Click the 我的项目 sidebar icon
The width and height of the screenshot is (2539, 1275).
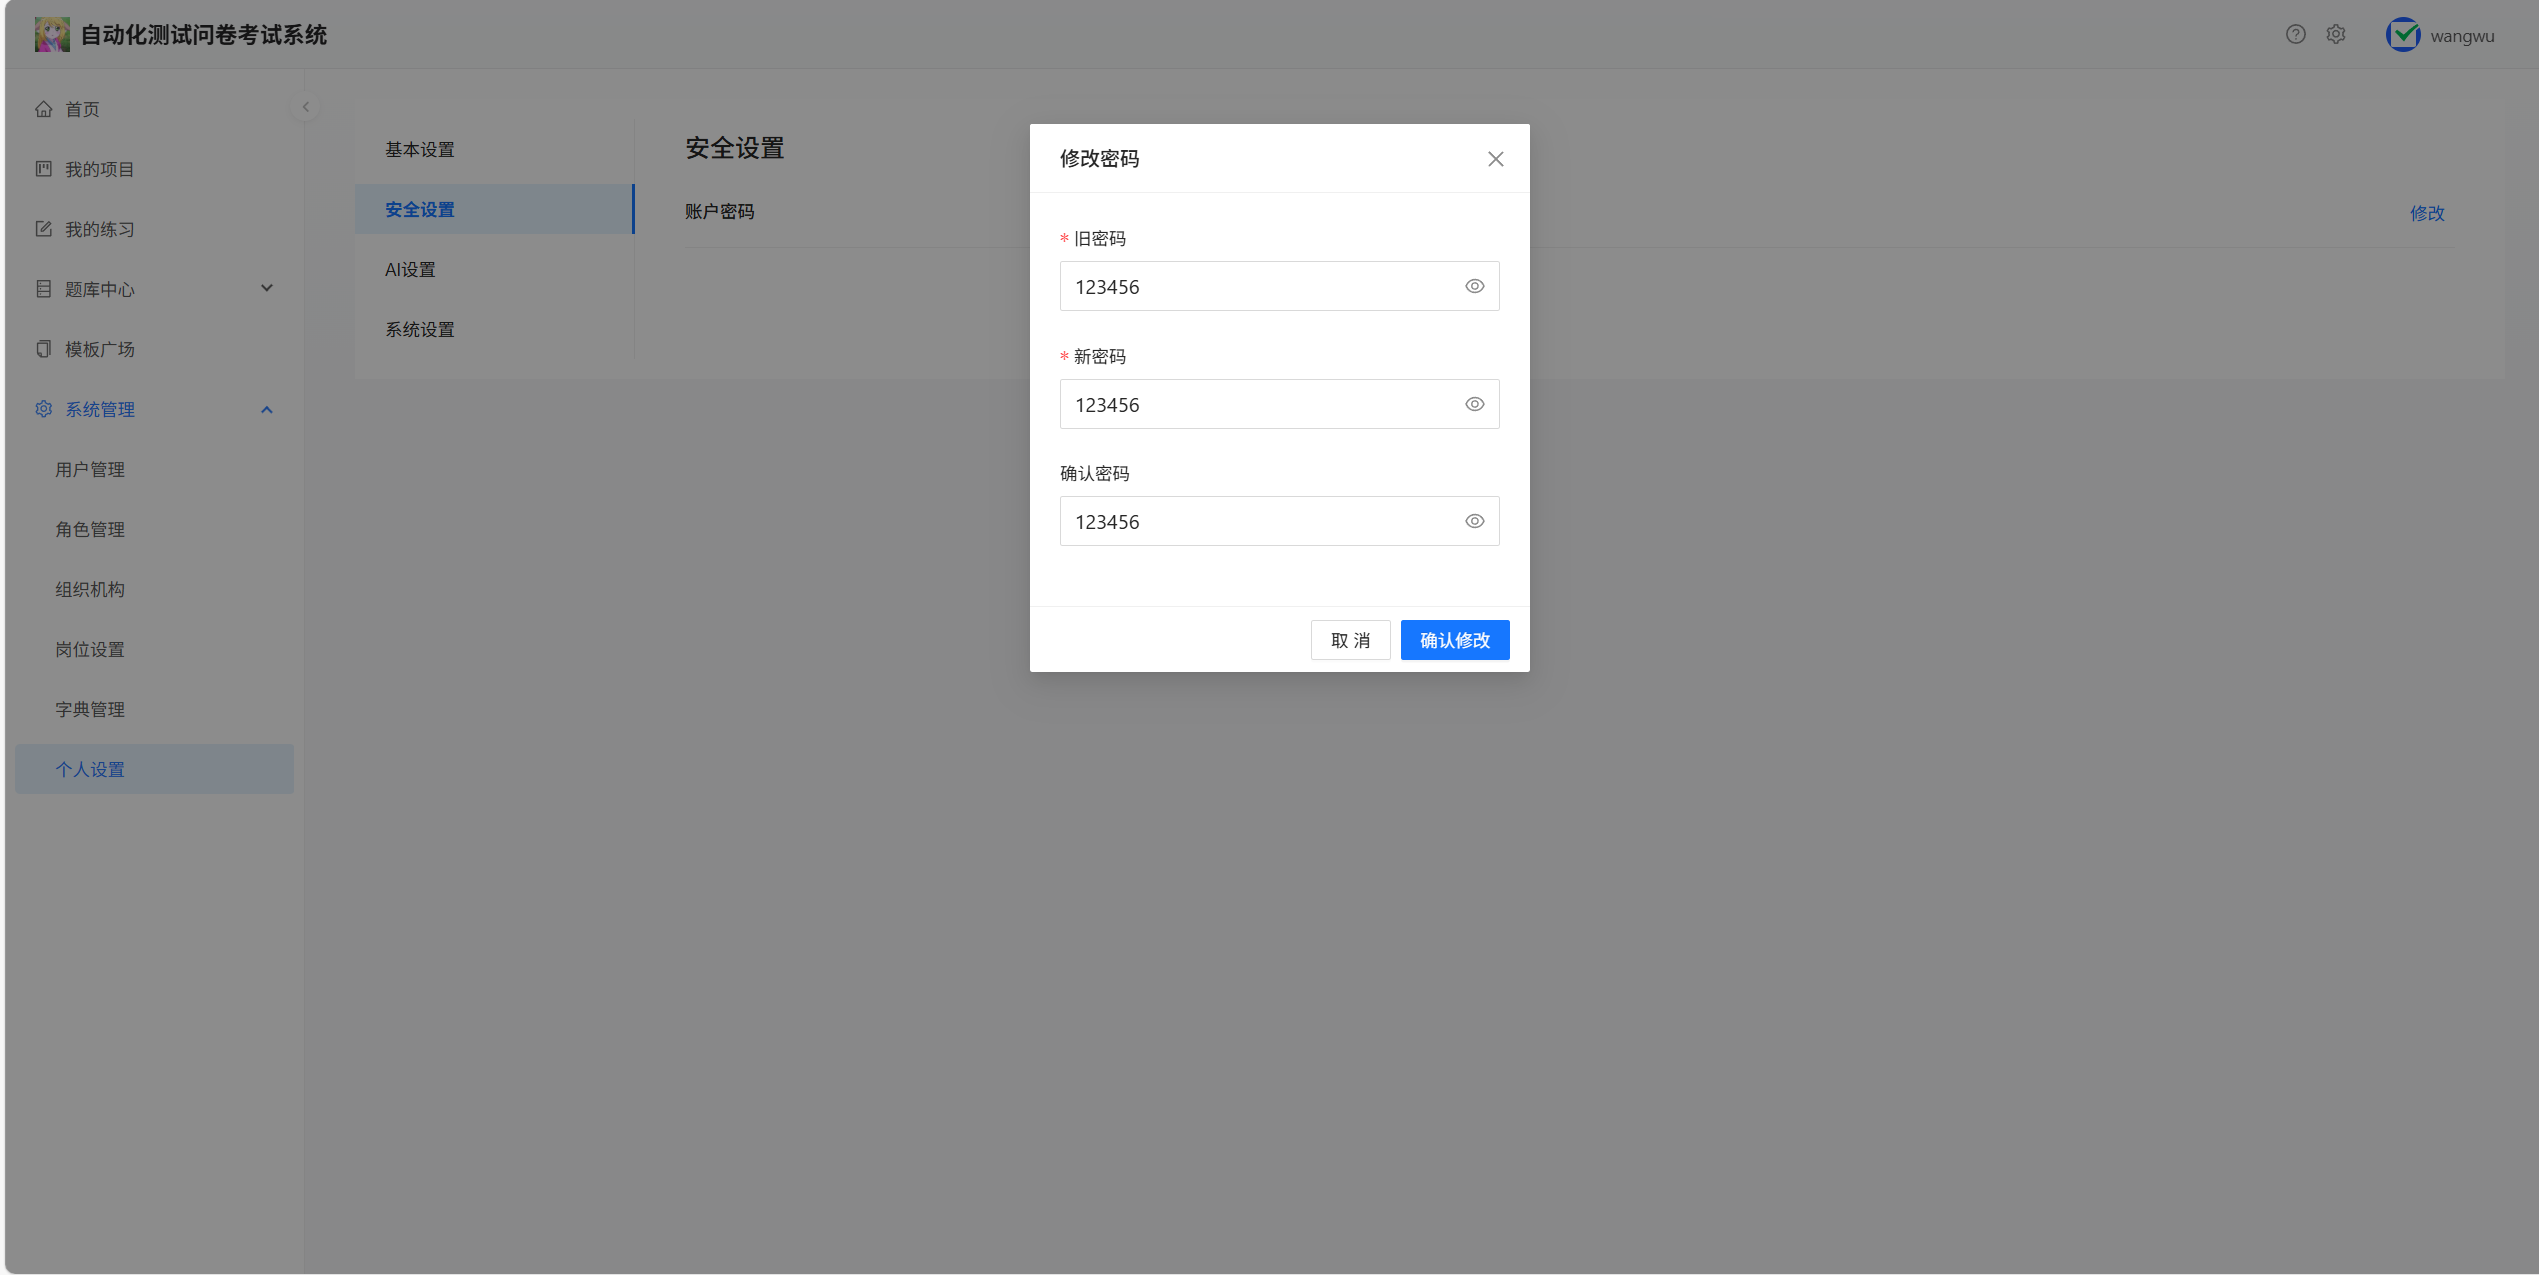coord(44,169)
